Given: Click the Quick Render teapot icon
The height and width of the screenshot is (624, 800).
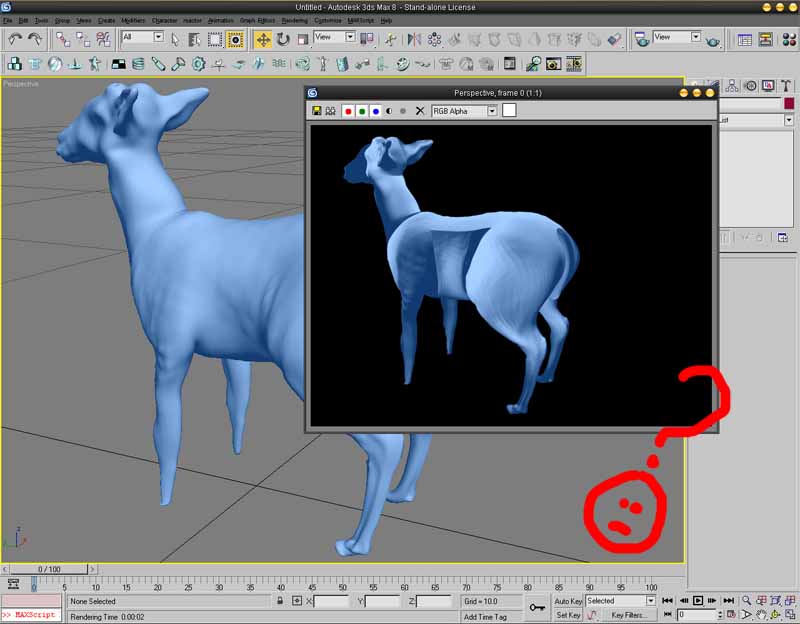Looking at the screenshot, I should click(x=713, y=40).
